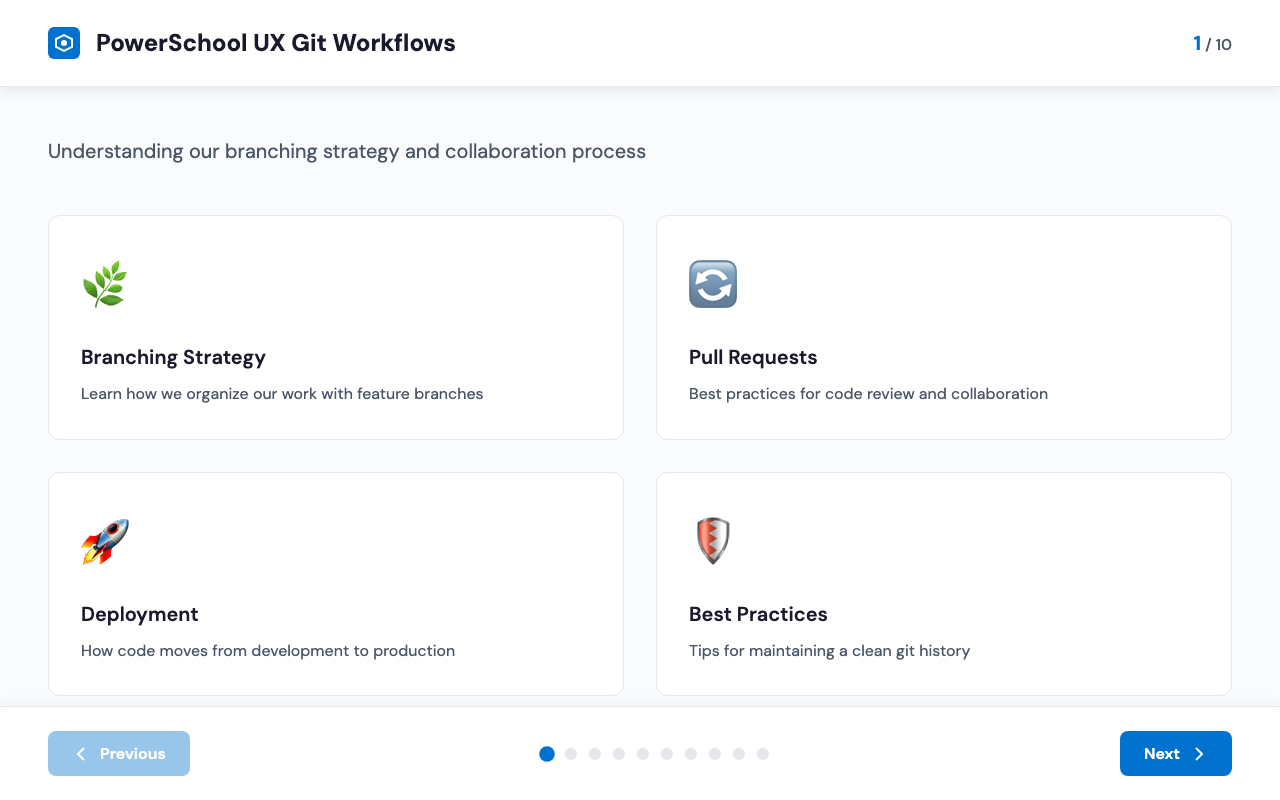Jump to slide five via its pagination dot
This screenshot has width=1280, height=800.
tap(643, 754)
